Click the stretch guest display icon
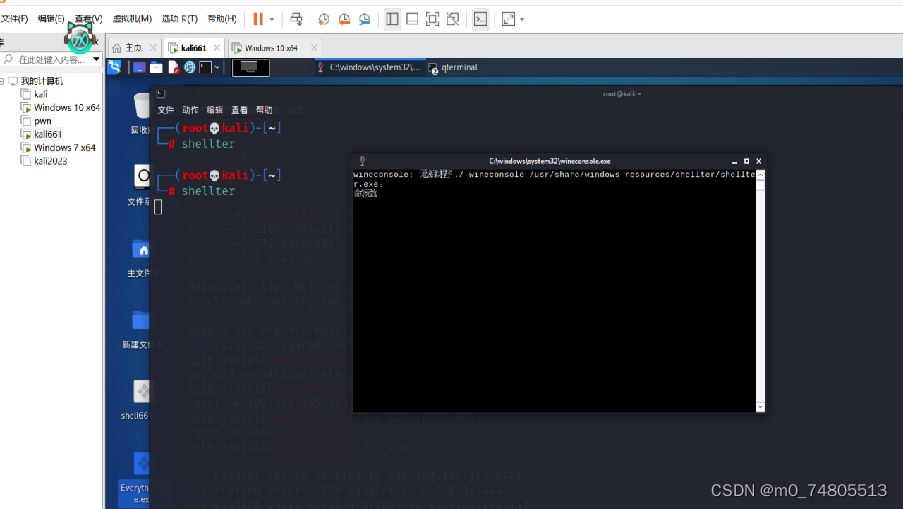This screenshot has height=509, width=903. (x=509, y=19)
